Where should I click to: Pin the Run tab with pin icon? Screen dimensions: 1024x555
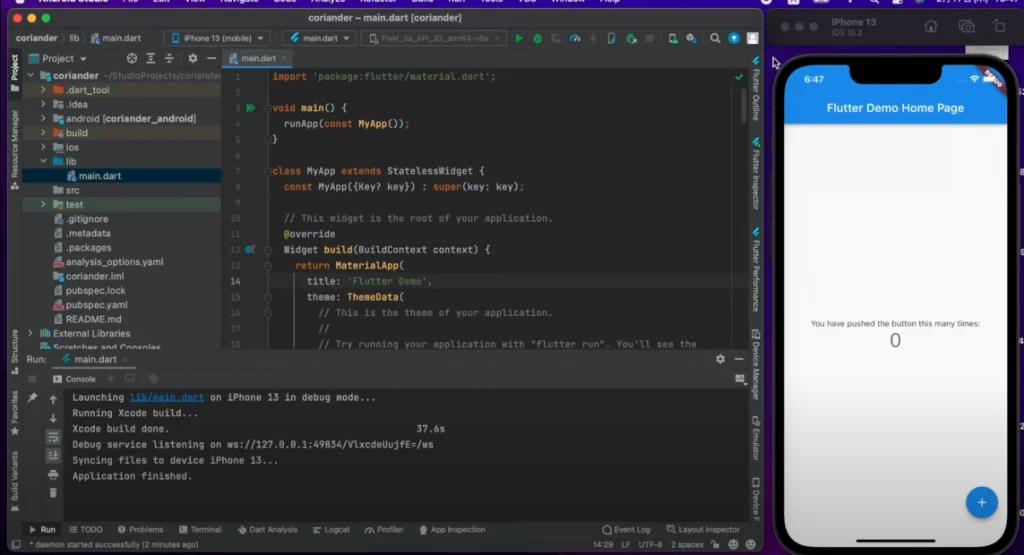point(32,398)
